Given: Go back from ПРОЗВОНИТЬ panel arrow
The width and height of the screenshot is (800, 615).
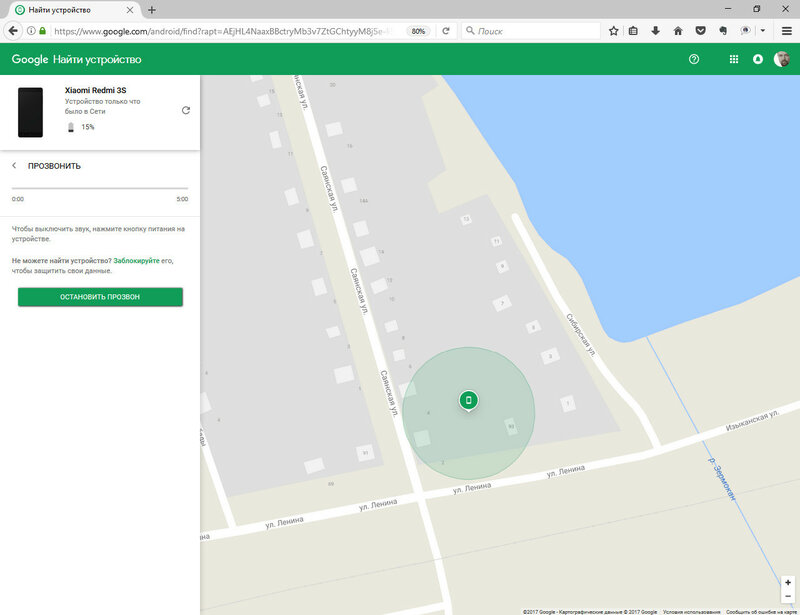Looking at the screenshot, I should click(x=14, y=165).
